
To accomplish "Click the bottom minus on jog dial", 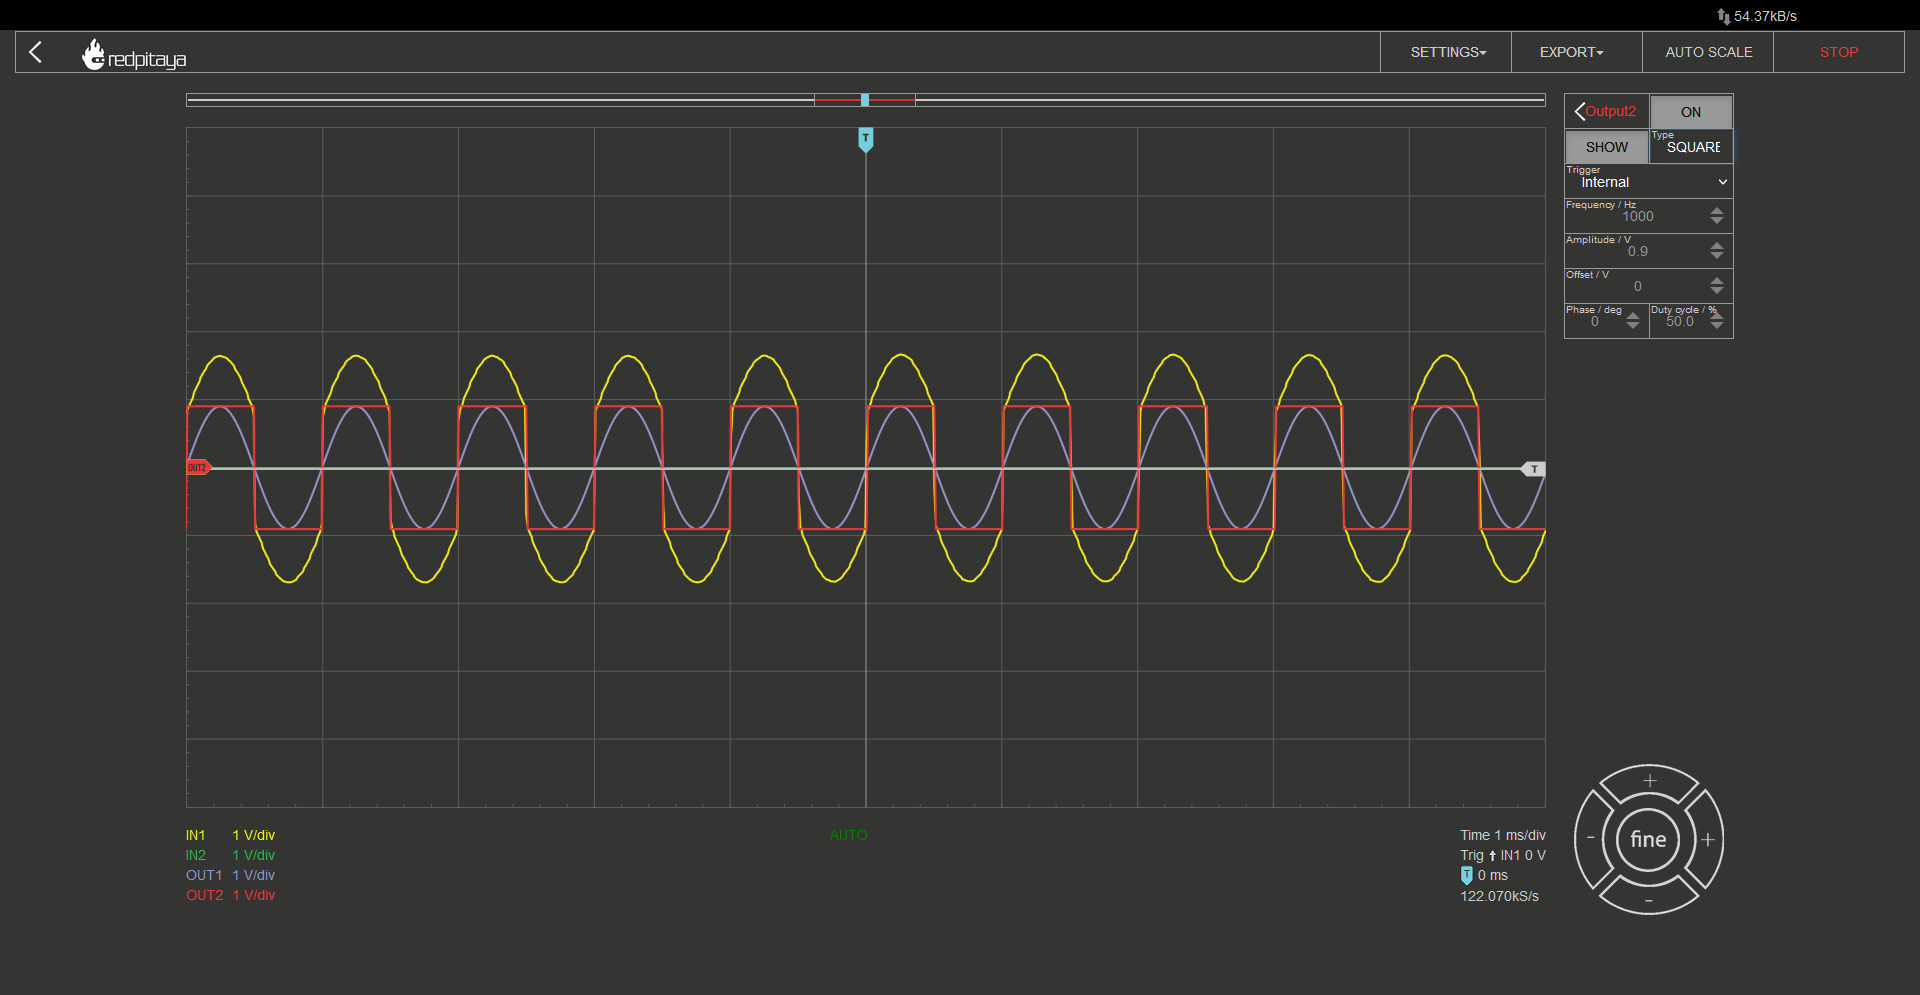I will coord(1649,901).
